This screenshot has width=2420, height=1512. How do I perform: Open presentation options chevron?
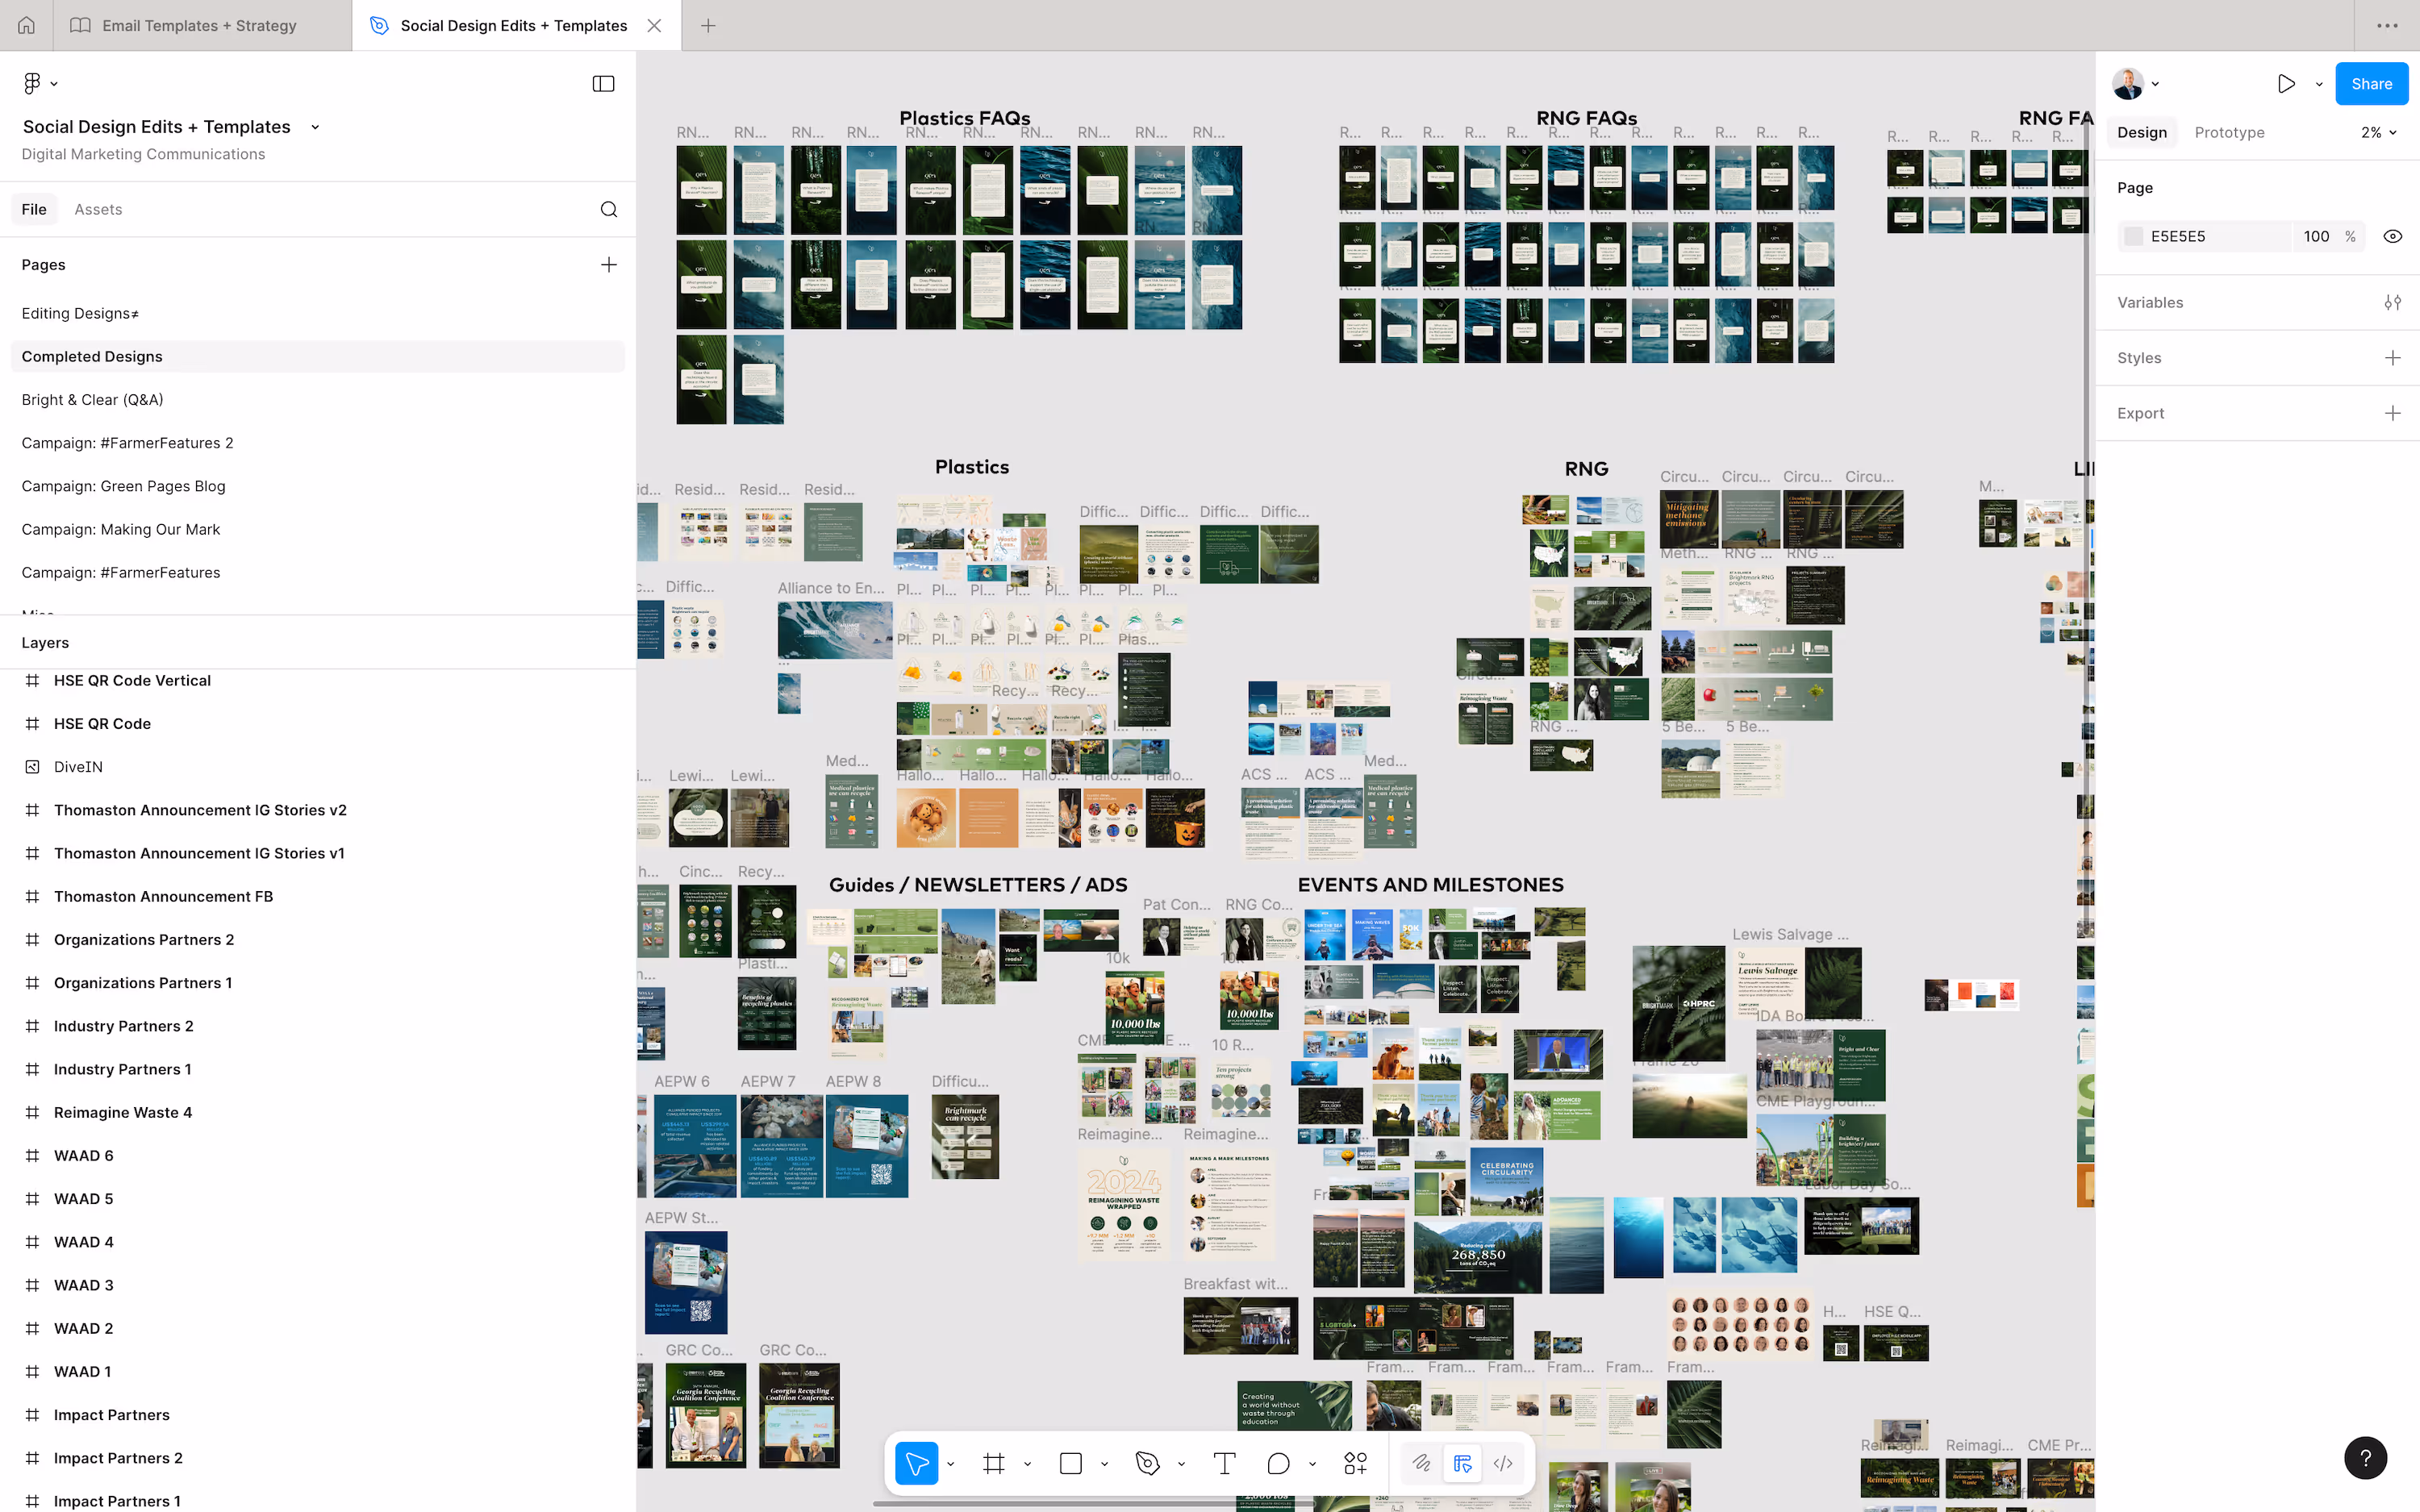2318,84
